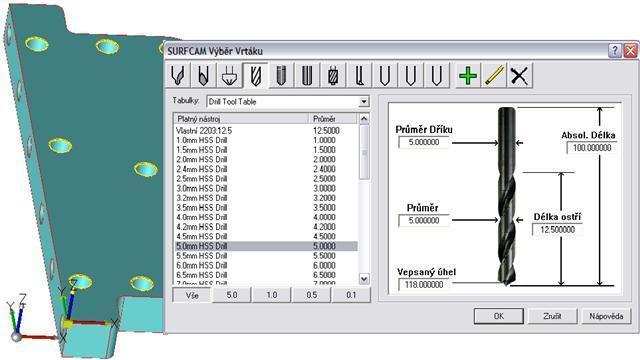
Task: Toggle the 0.1 increment filter button
Action: tap(351, 295)
